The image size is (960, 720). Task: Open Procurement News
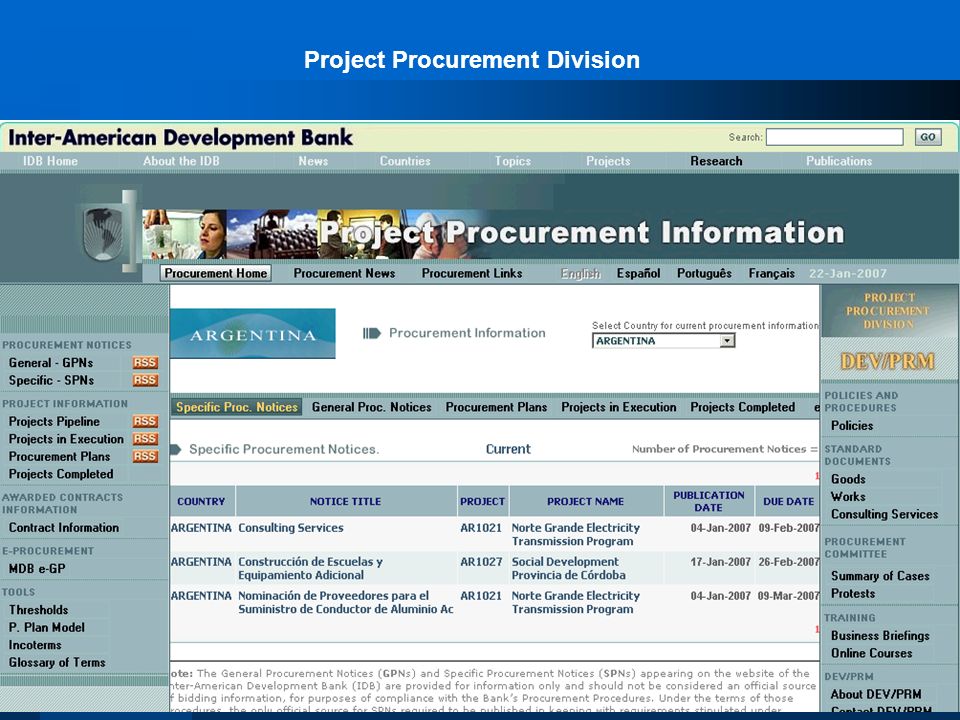pyautogui.click(x=344, y=273)
